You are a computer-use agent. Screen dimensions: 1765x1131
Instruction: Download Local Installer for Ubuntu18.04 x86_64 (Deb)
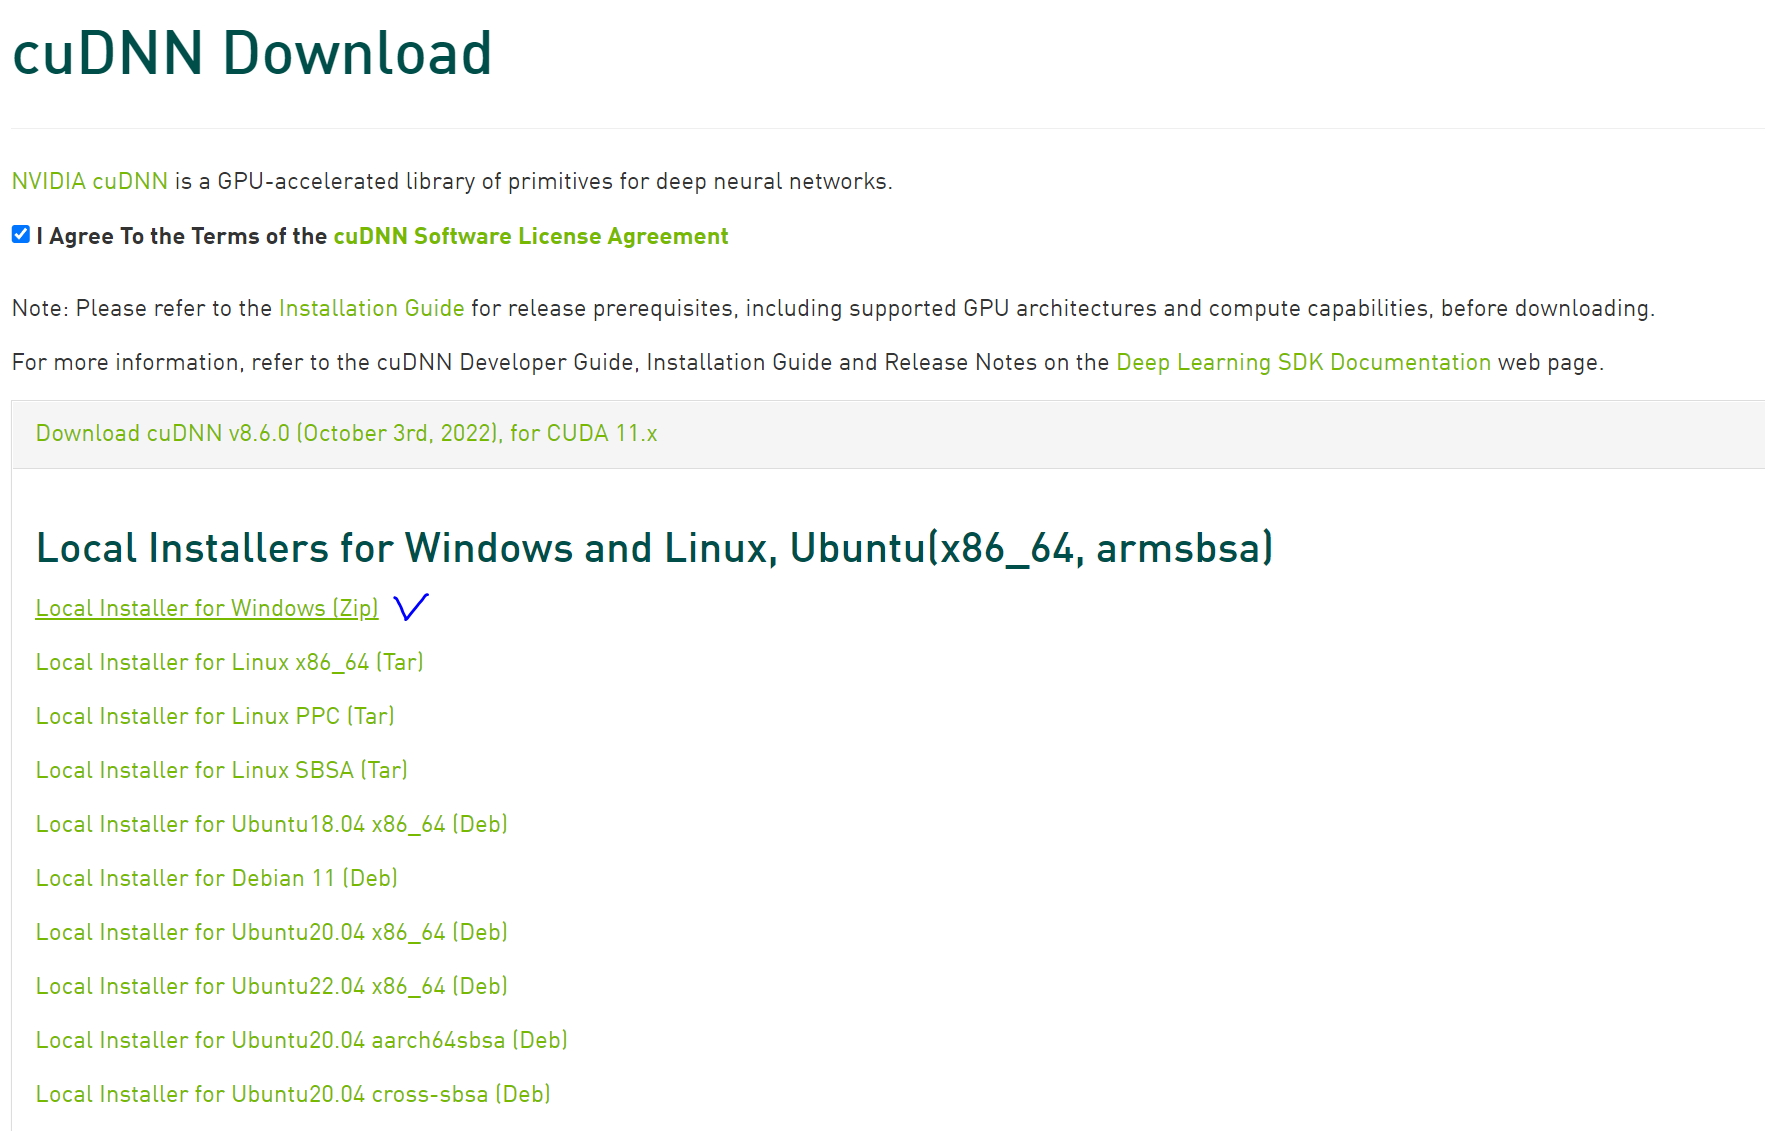tap(272, 824)
